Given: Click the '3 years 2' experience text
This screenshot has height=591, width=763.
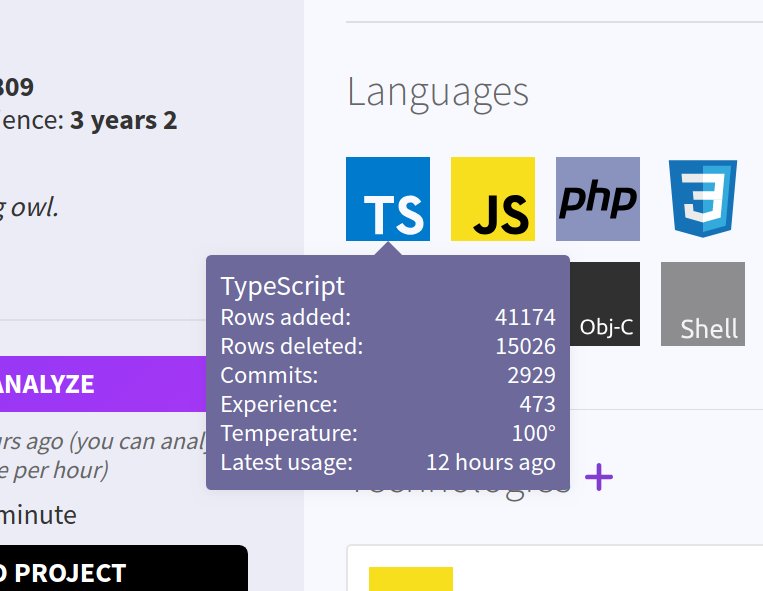Looking at the screenshot, I should (124, 120).
